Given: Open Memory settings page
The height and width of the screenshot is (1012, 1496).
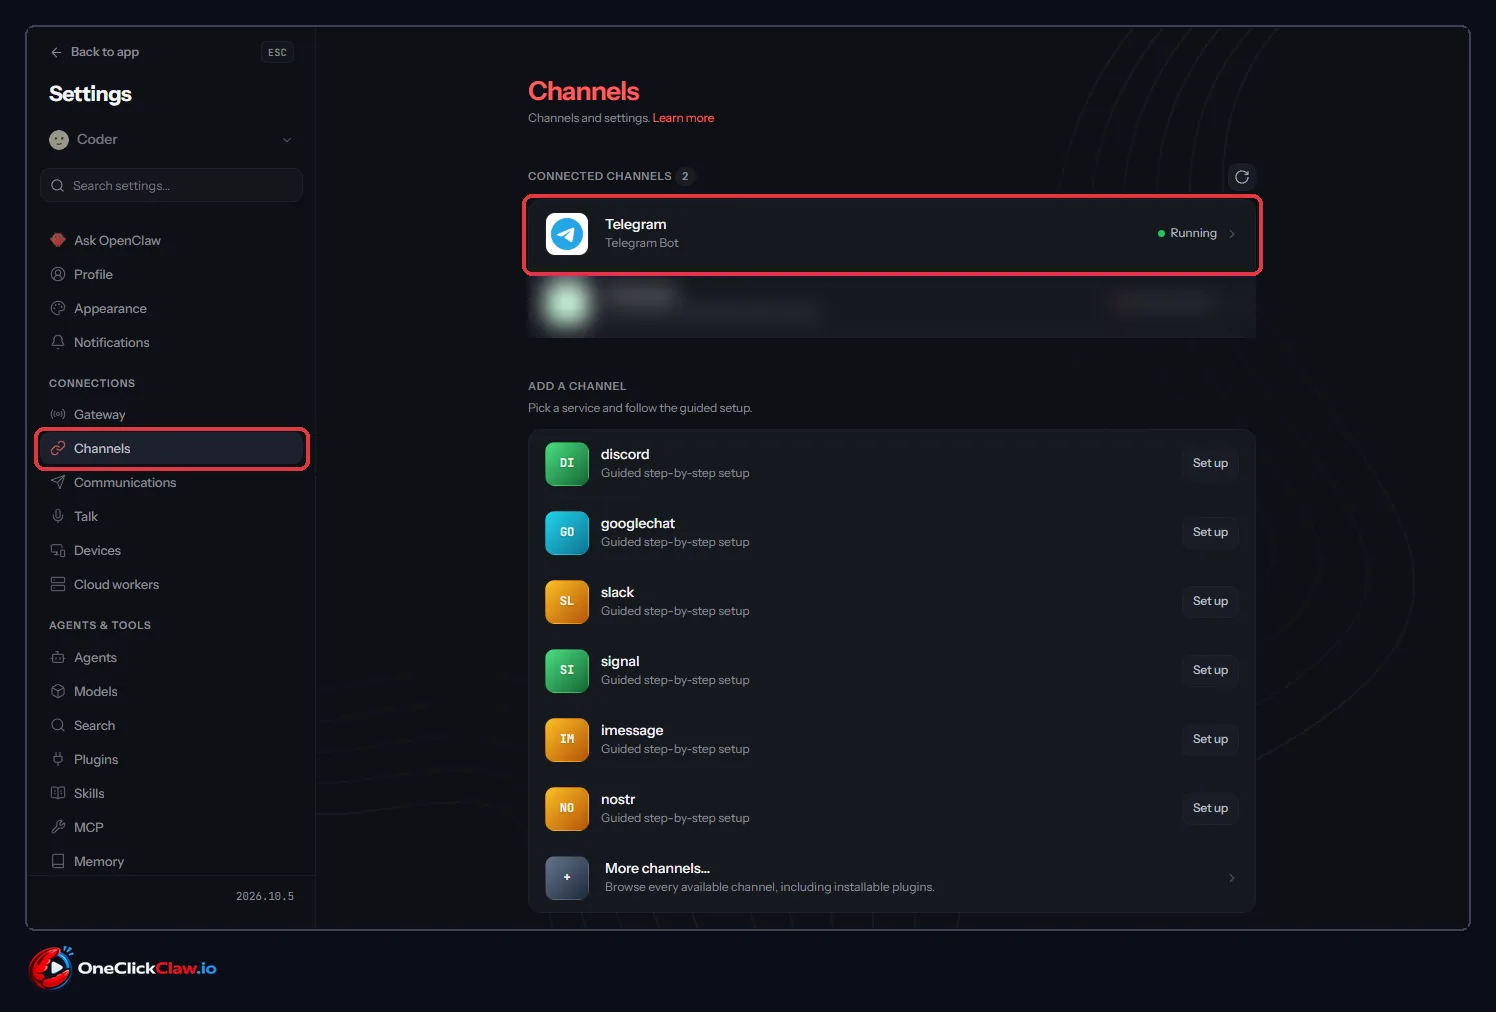Looking at the screenshot, I should click(x=171, y=861).
